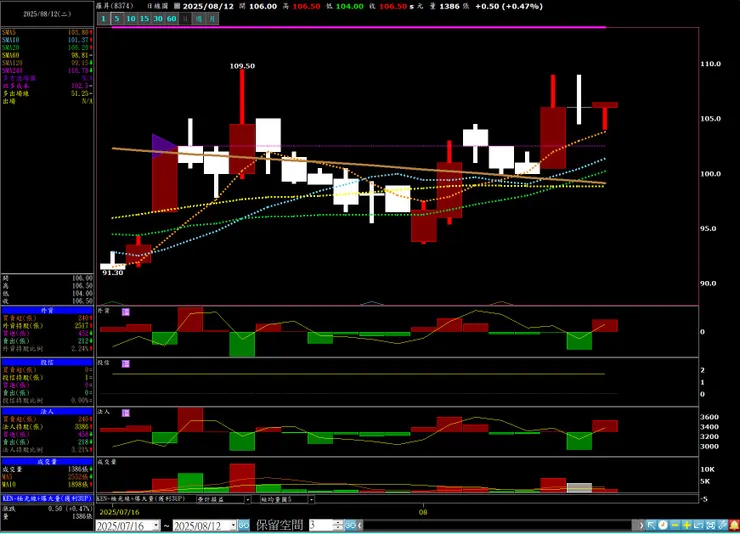Select the 5-minute timeframe button

tap(117, 19)
